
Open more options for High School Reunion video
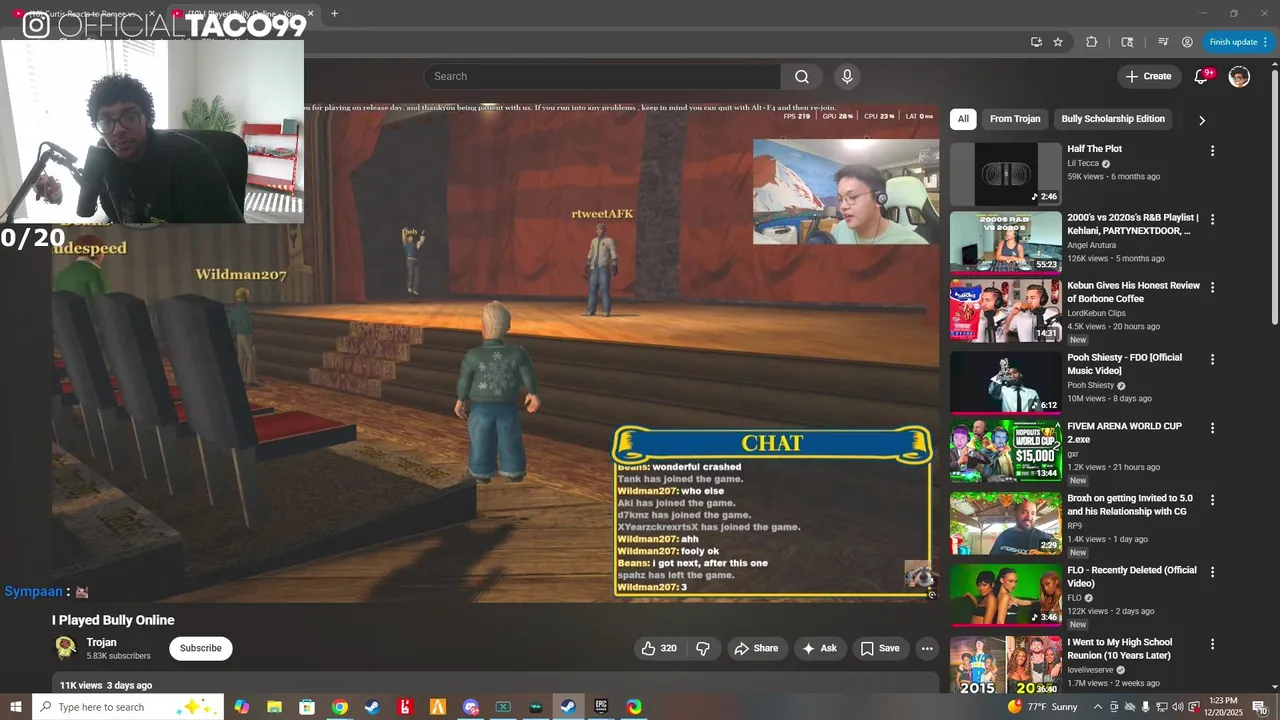[x=1212, y=644]
